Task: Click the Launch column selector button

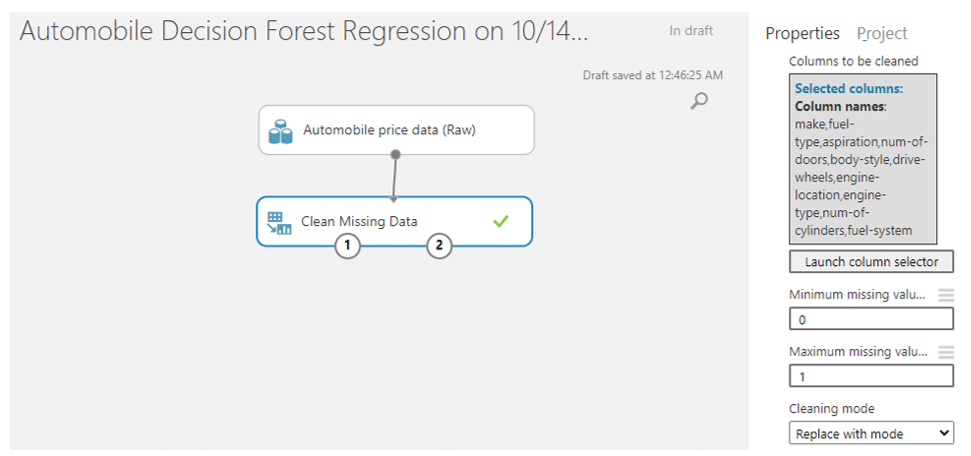Action: tap(871, 261)
